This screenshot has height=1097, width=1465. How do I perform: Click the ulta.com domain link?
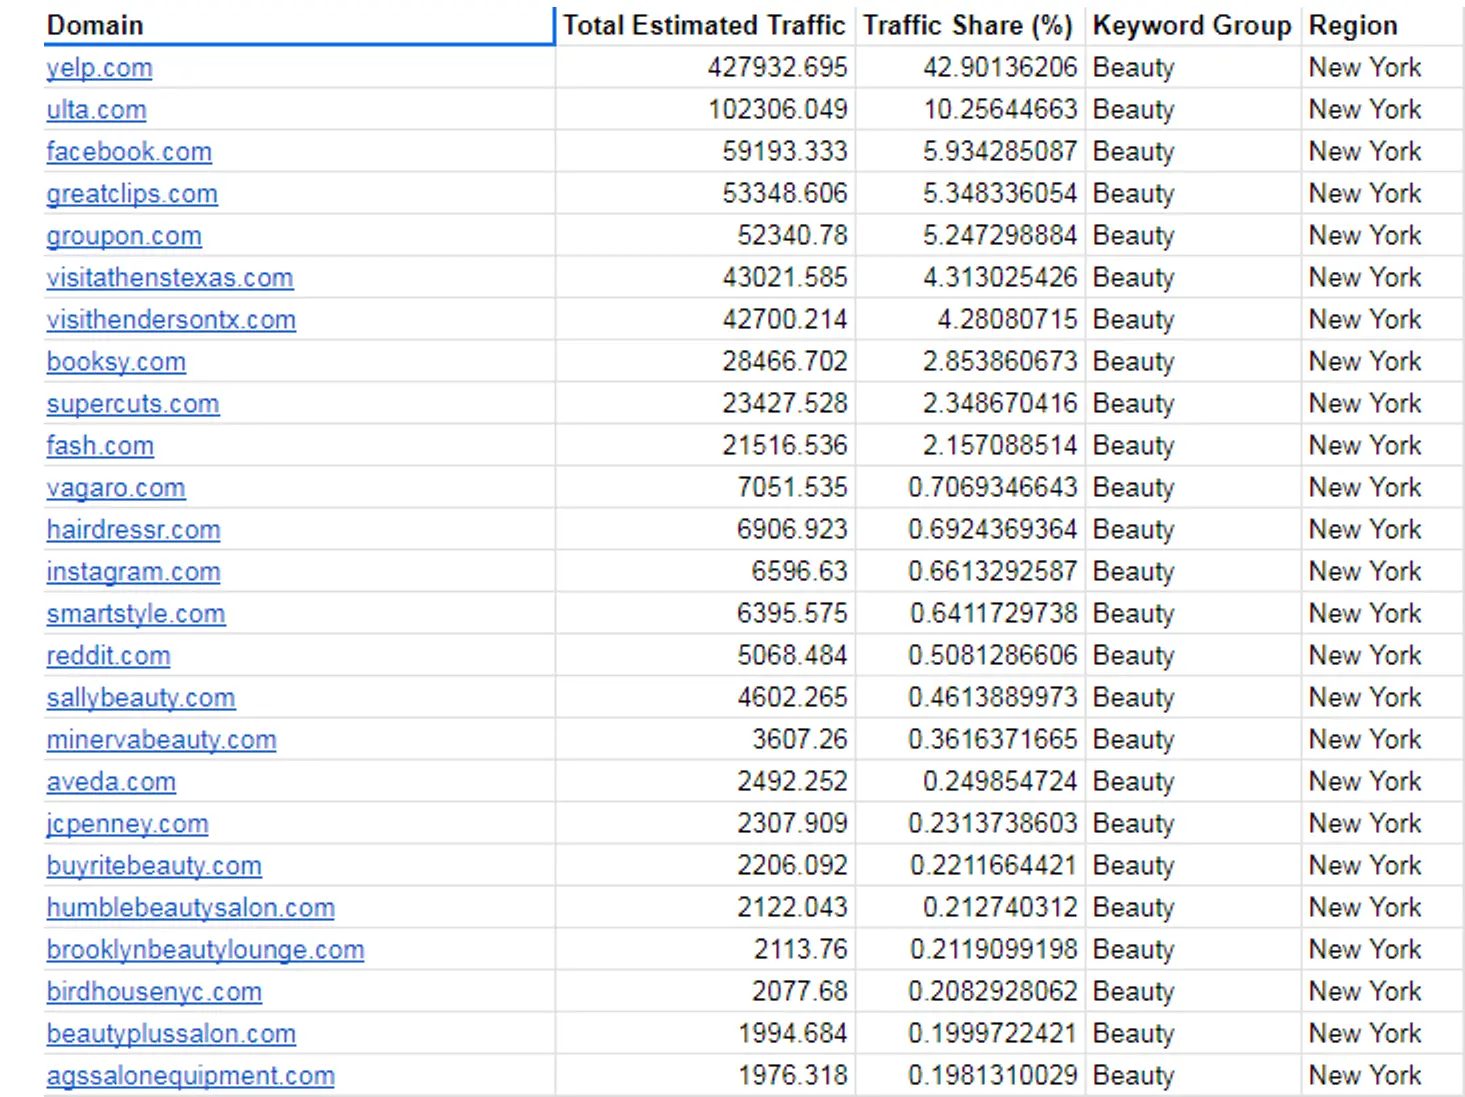click(x=96, y=110)
